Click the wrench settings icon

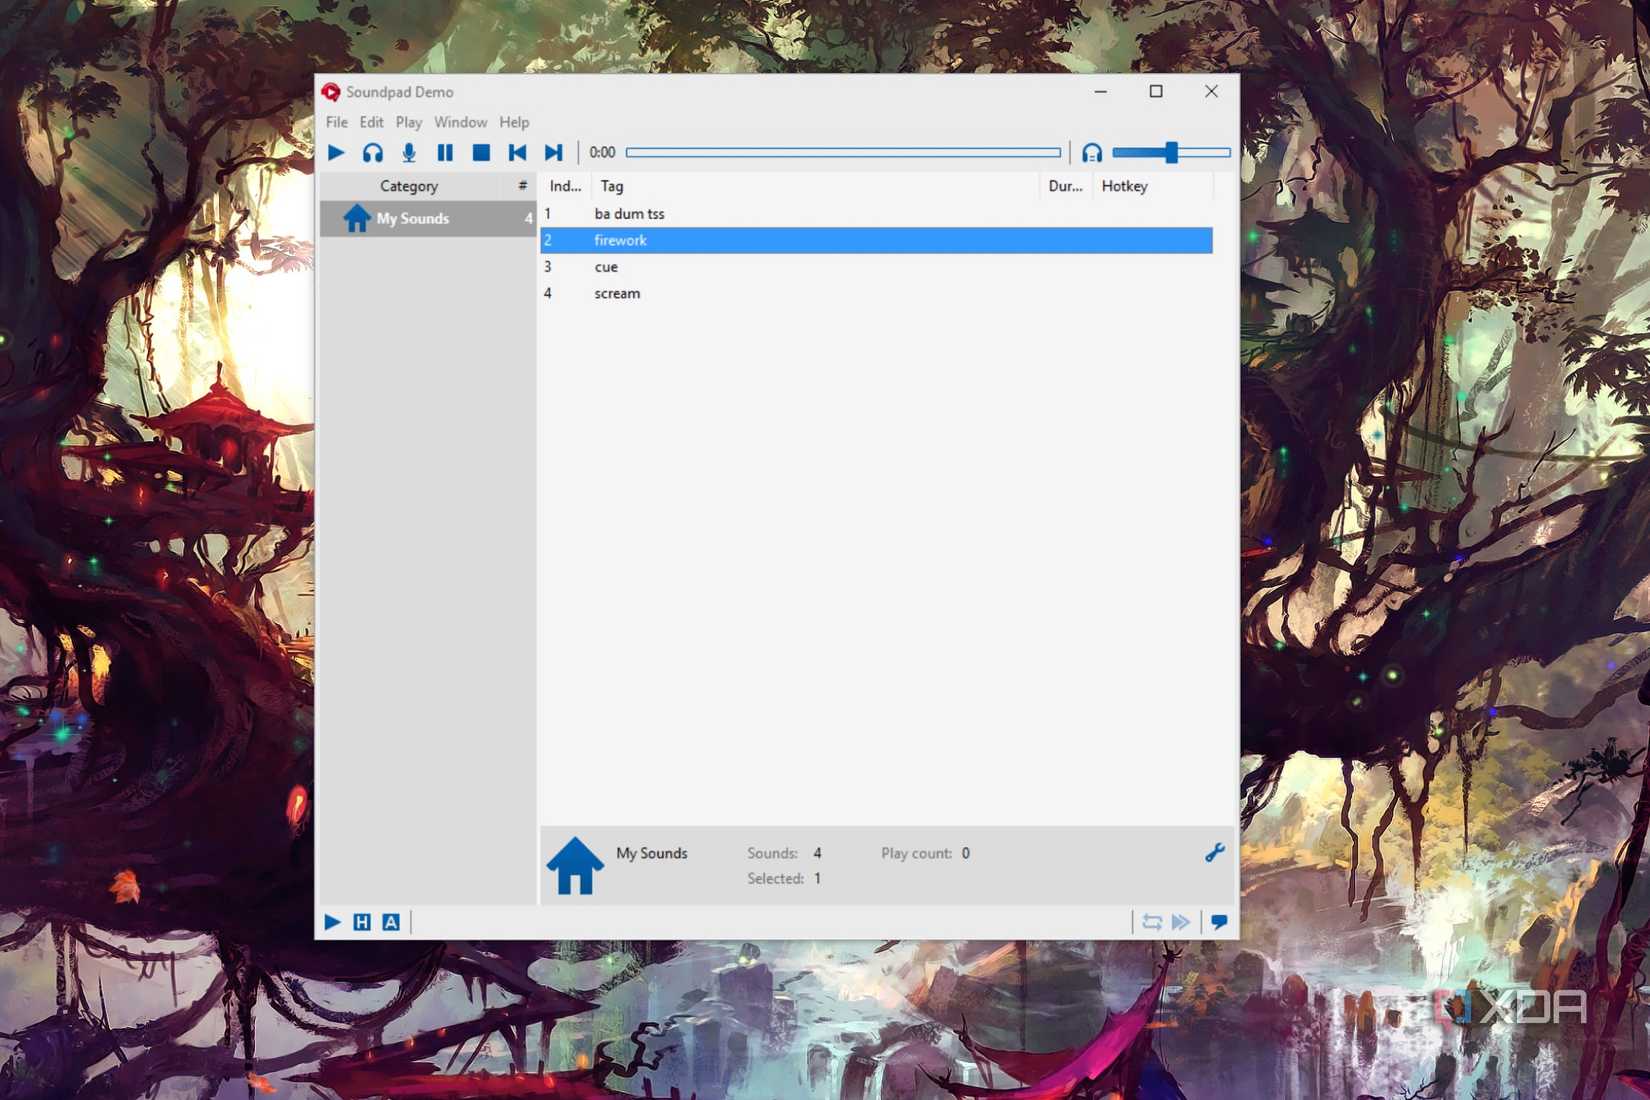pos(1214,853)
